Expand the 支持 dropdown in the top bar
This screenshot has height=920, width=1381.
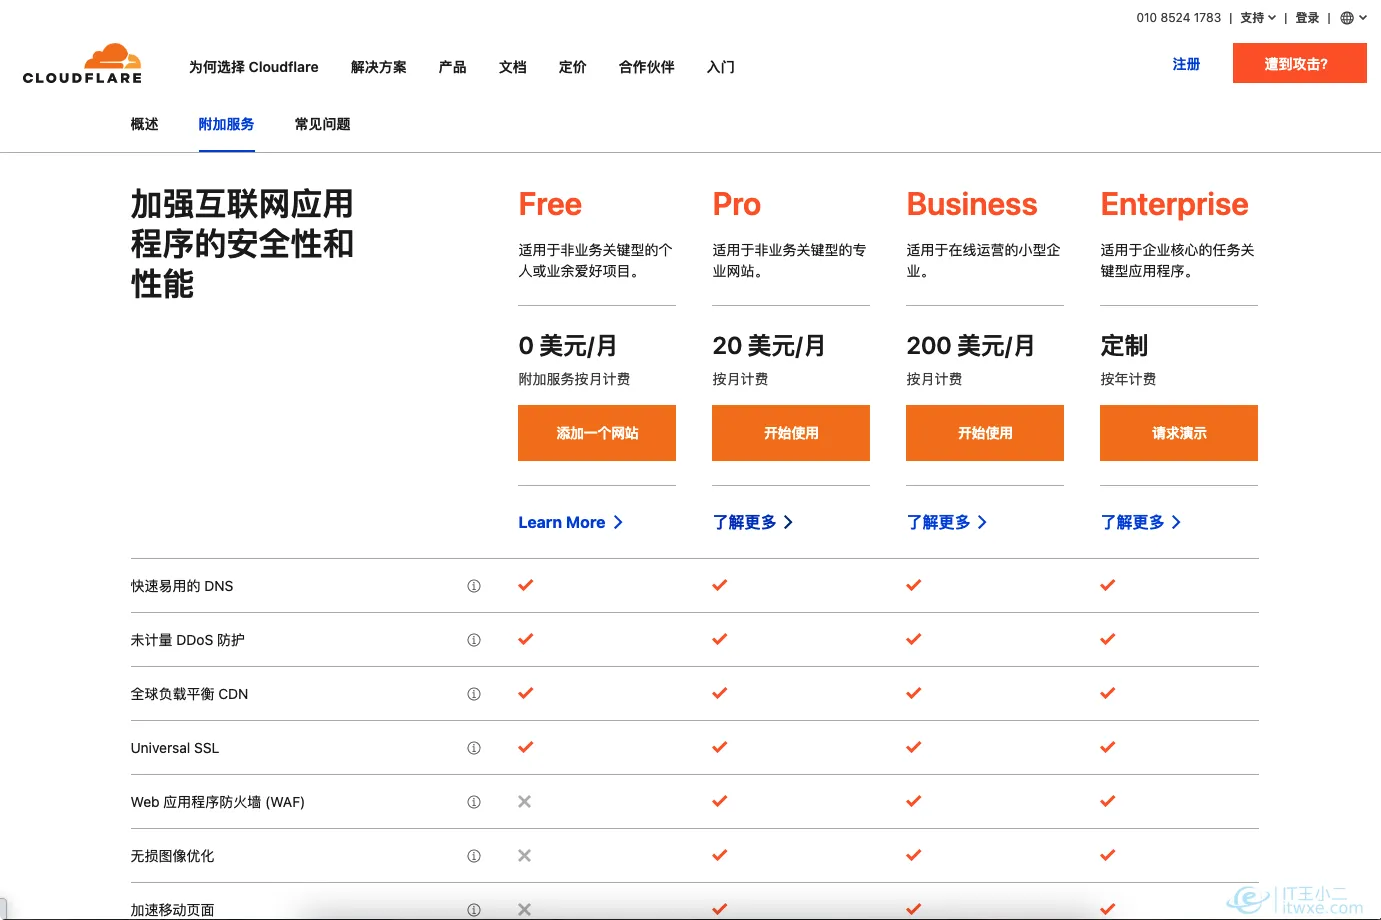(1257, 17)
